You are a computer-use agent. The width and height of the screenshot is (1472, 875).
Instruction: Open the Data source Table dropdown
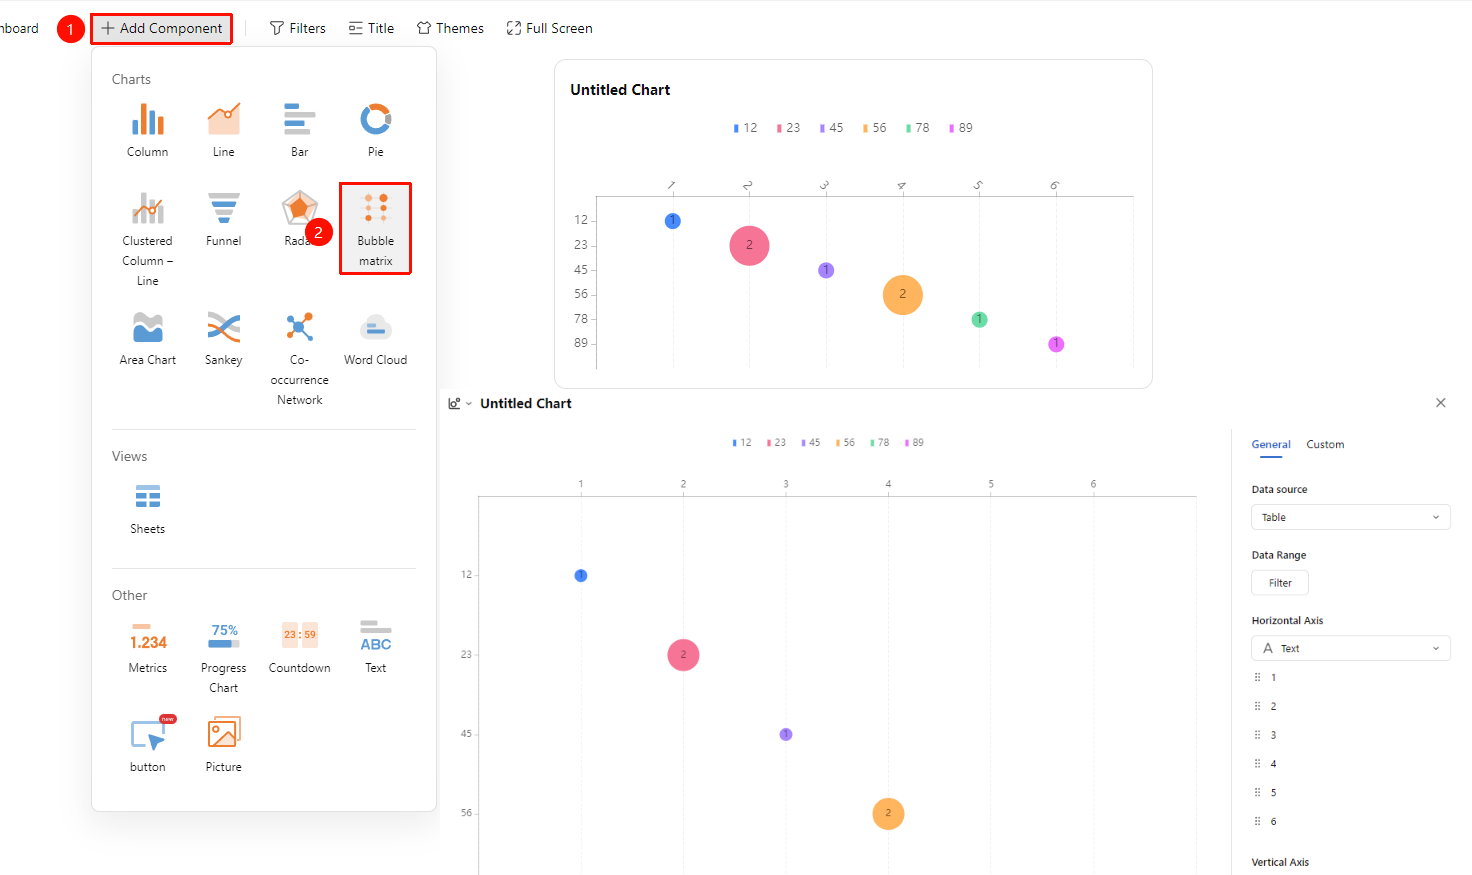pos(1350,517)
